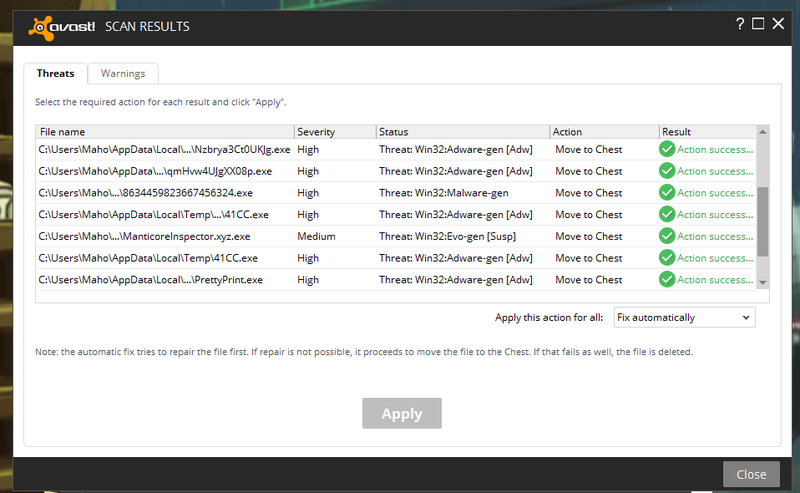Viewport: 800px width, 493px height.
Task: Click 'Threat: Win32:Evo-gen [Susp]' status cell
Action: (447, 236)
